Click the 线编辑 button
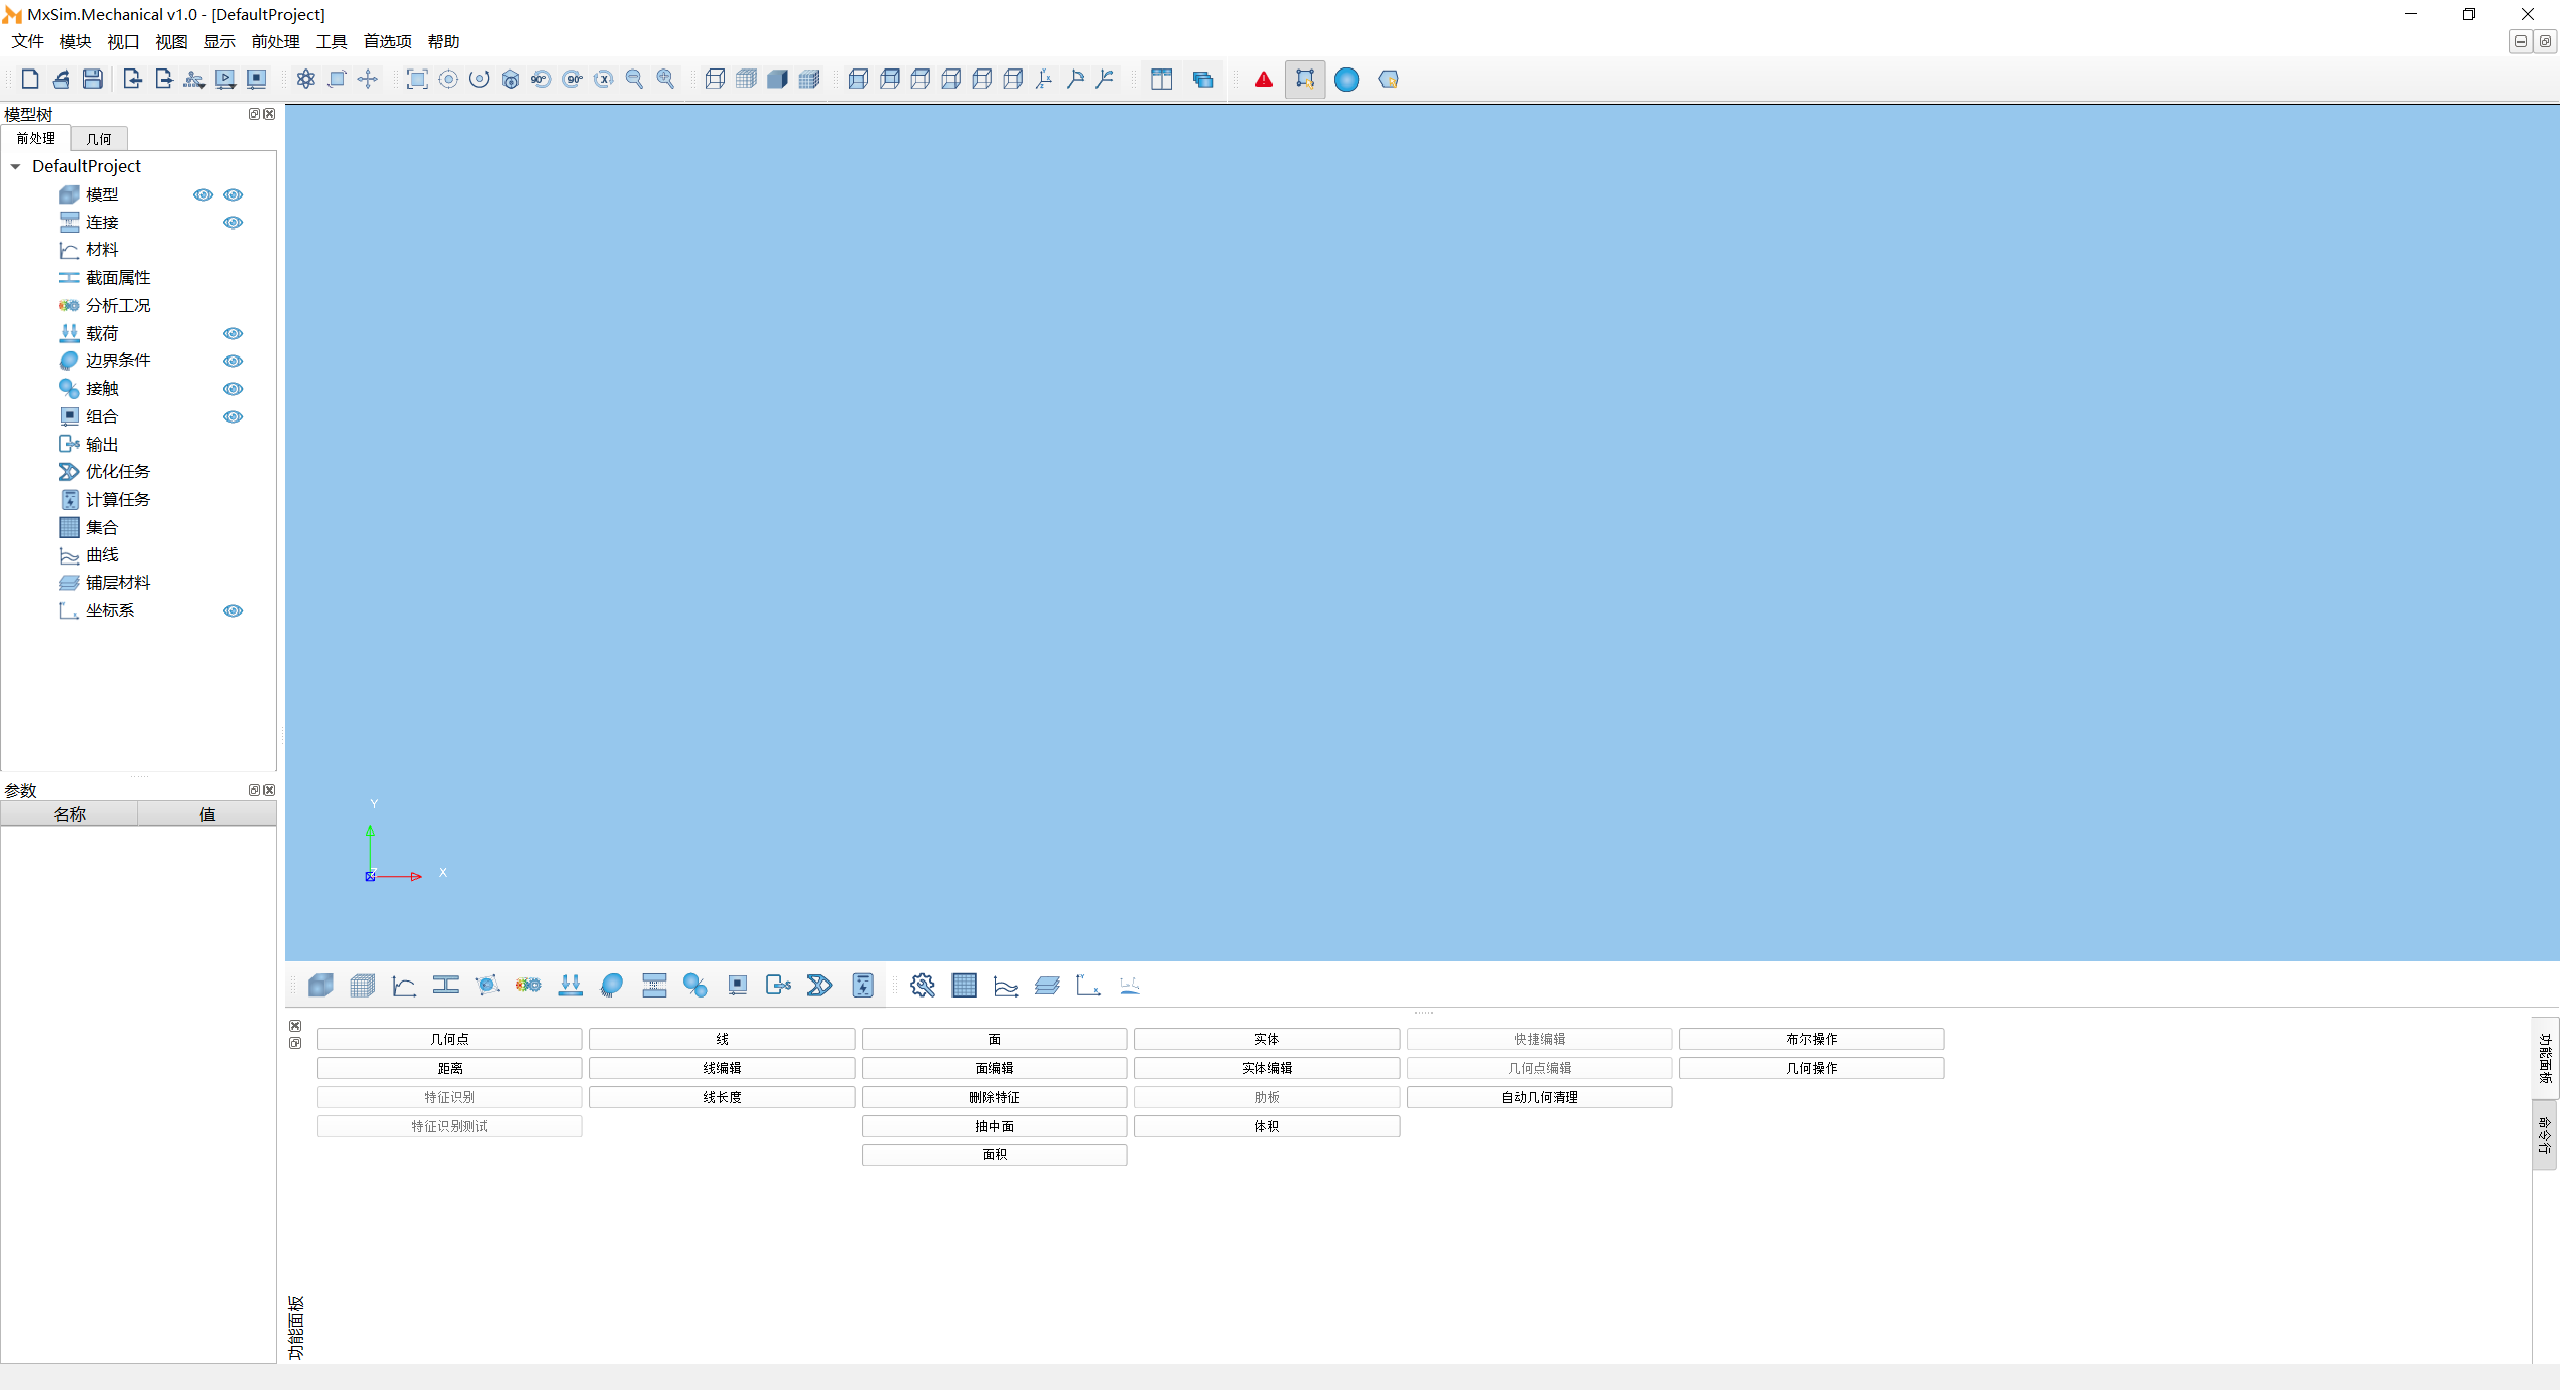This screenshot has width=2560, height=1390. pos(722,1069)
